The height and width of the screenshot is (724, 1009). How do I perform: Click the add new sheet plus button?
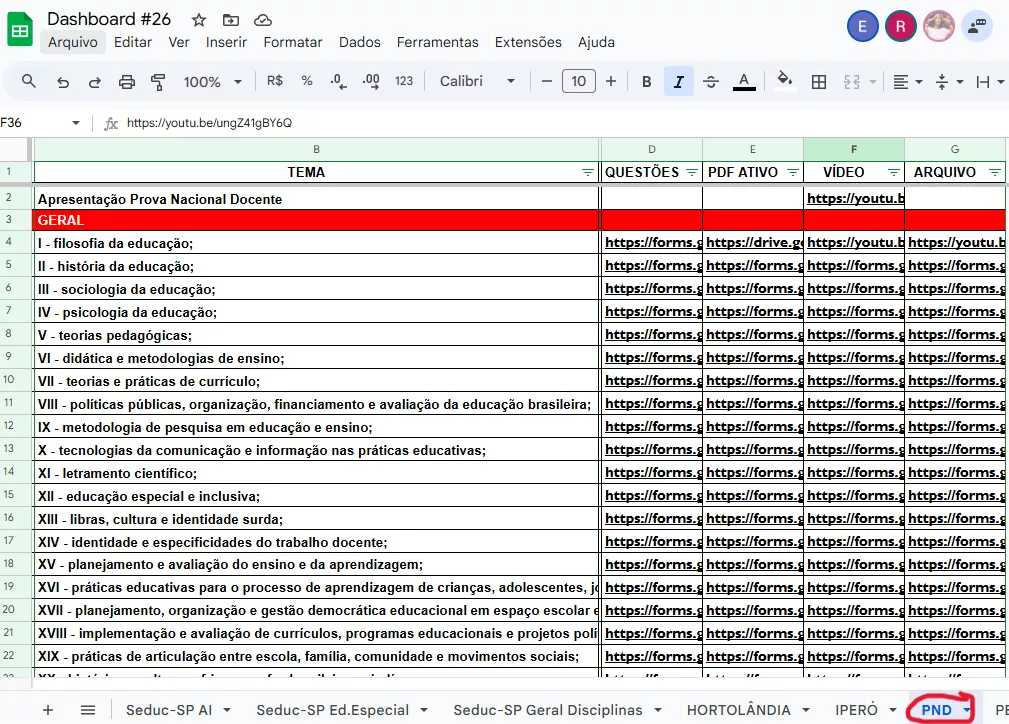(48, 710)
